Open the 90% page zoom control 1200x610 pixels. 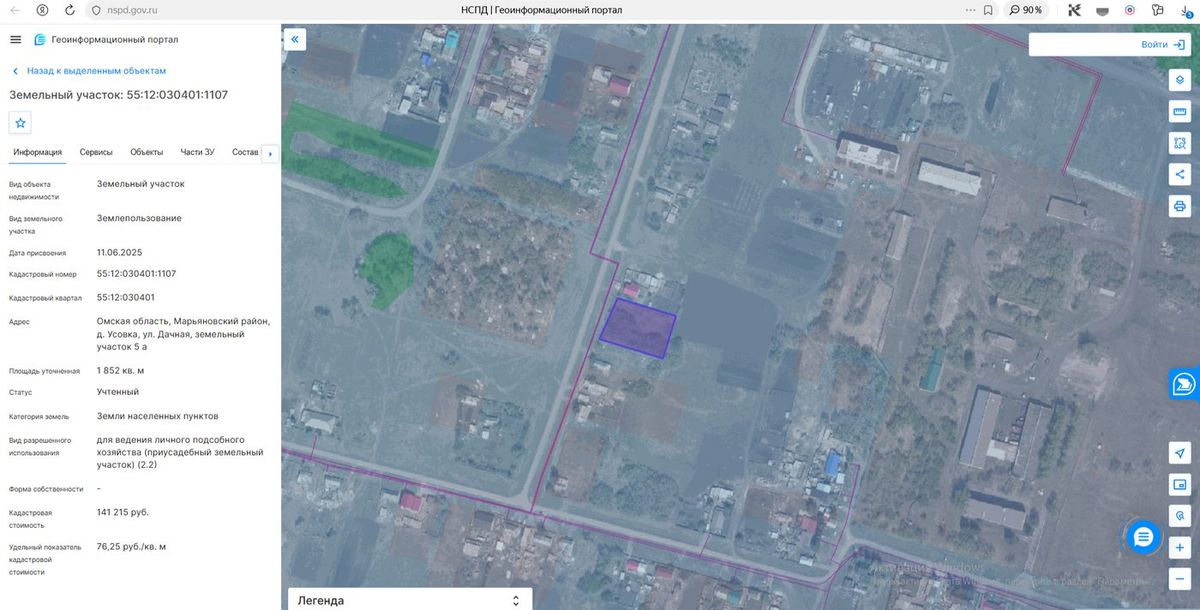pos(1026,10)
